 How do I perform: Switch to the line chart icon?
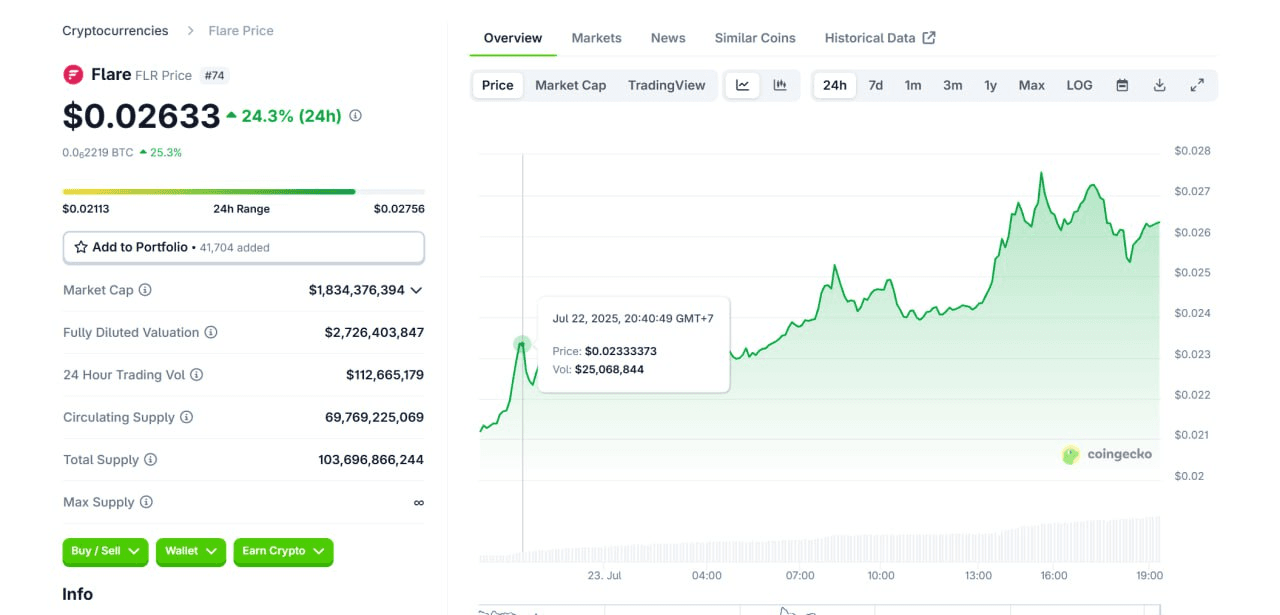(743, 85)
